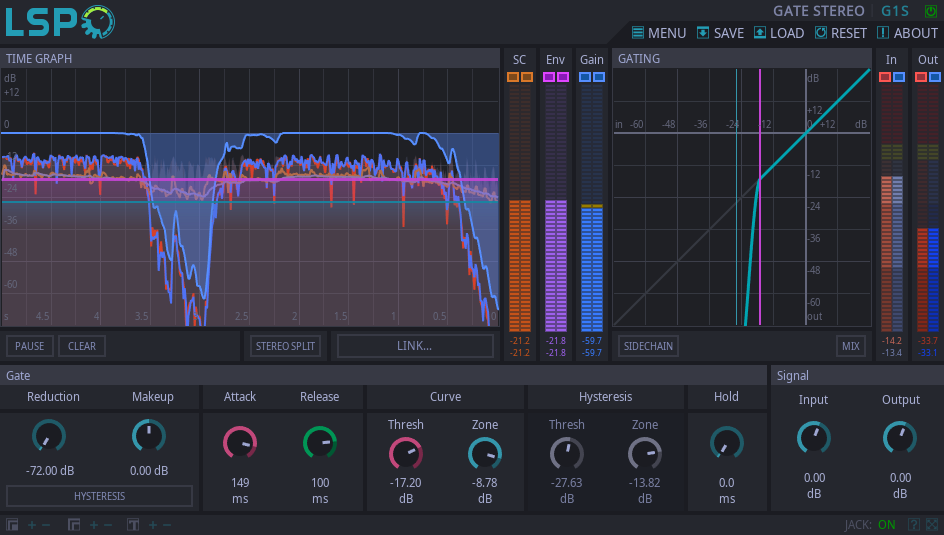Viewport: 944px width, 535px height.
Task: Click the -13.82 dB hysteresis zone value
Action: [645, 490]
